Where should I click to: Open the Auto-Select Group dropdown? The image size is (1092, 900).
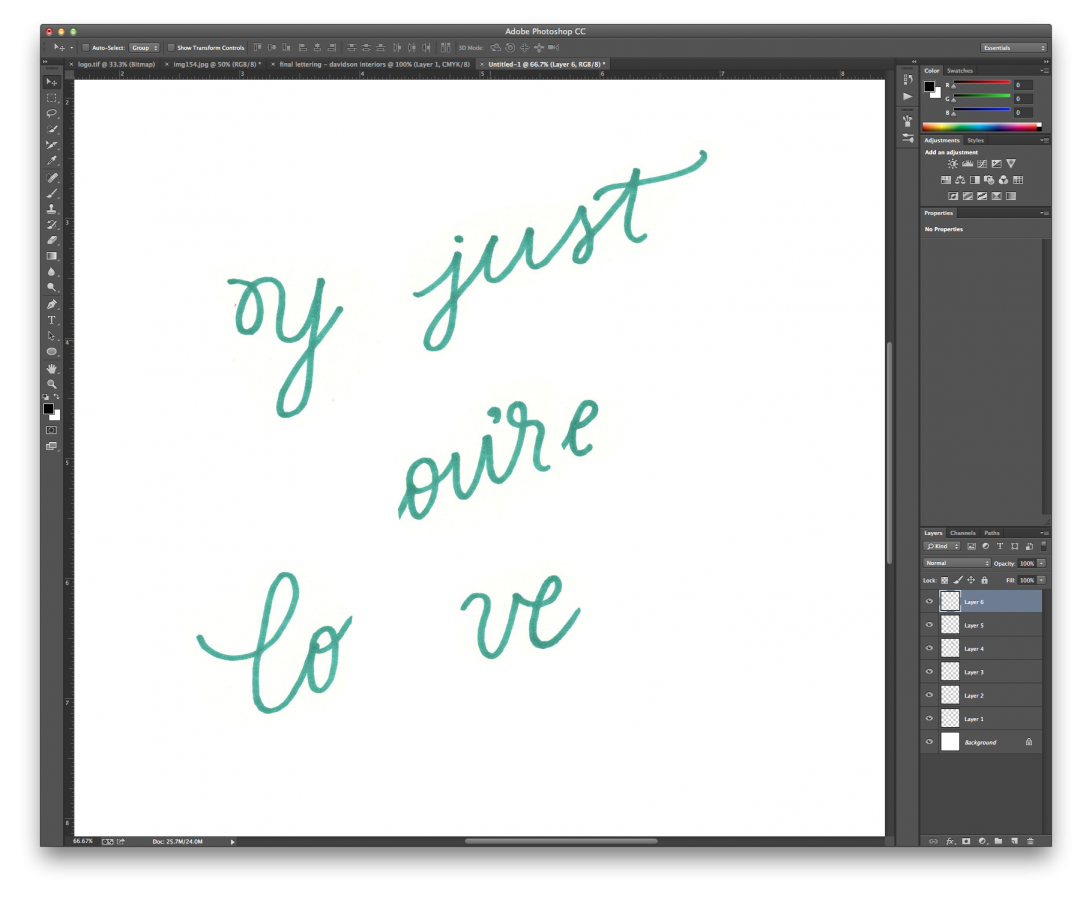point(144,47)
